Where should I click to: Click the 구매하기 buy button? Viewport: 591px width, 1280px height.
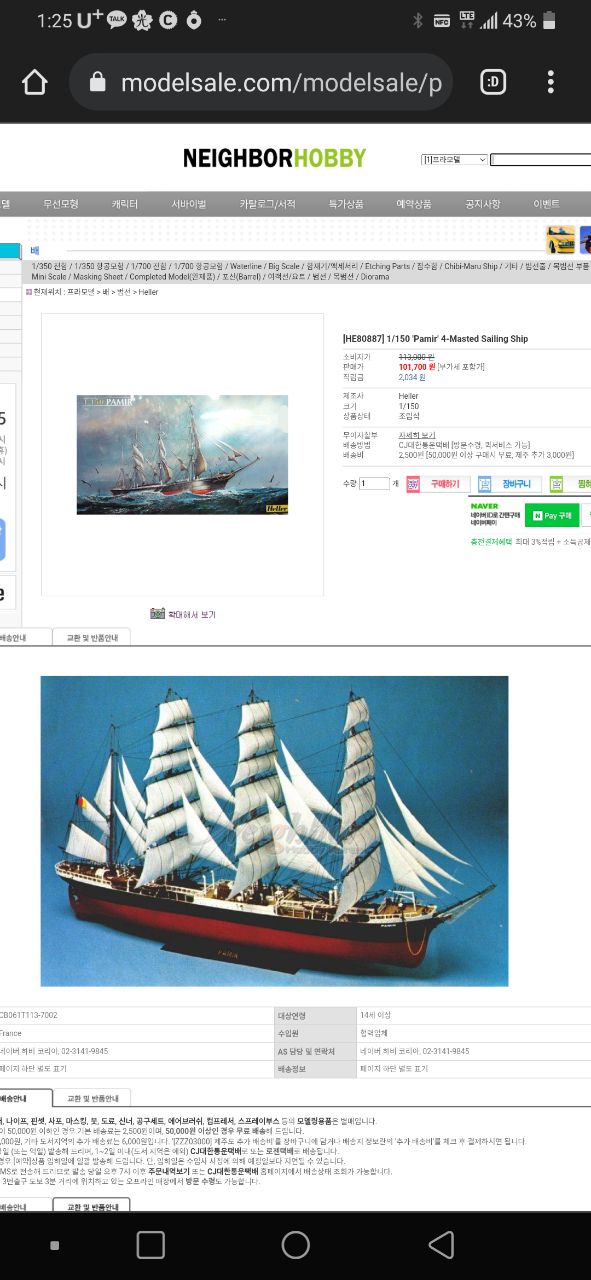[x=437, y=484]
